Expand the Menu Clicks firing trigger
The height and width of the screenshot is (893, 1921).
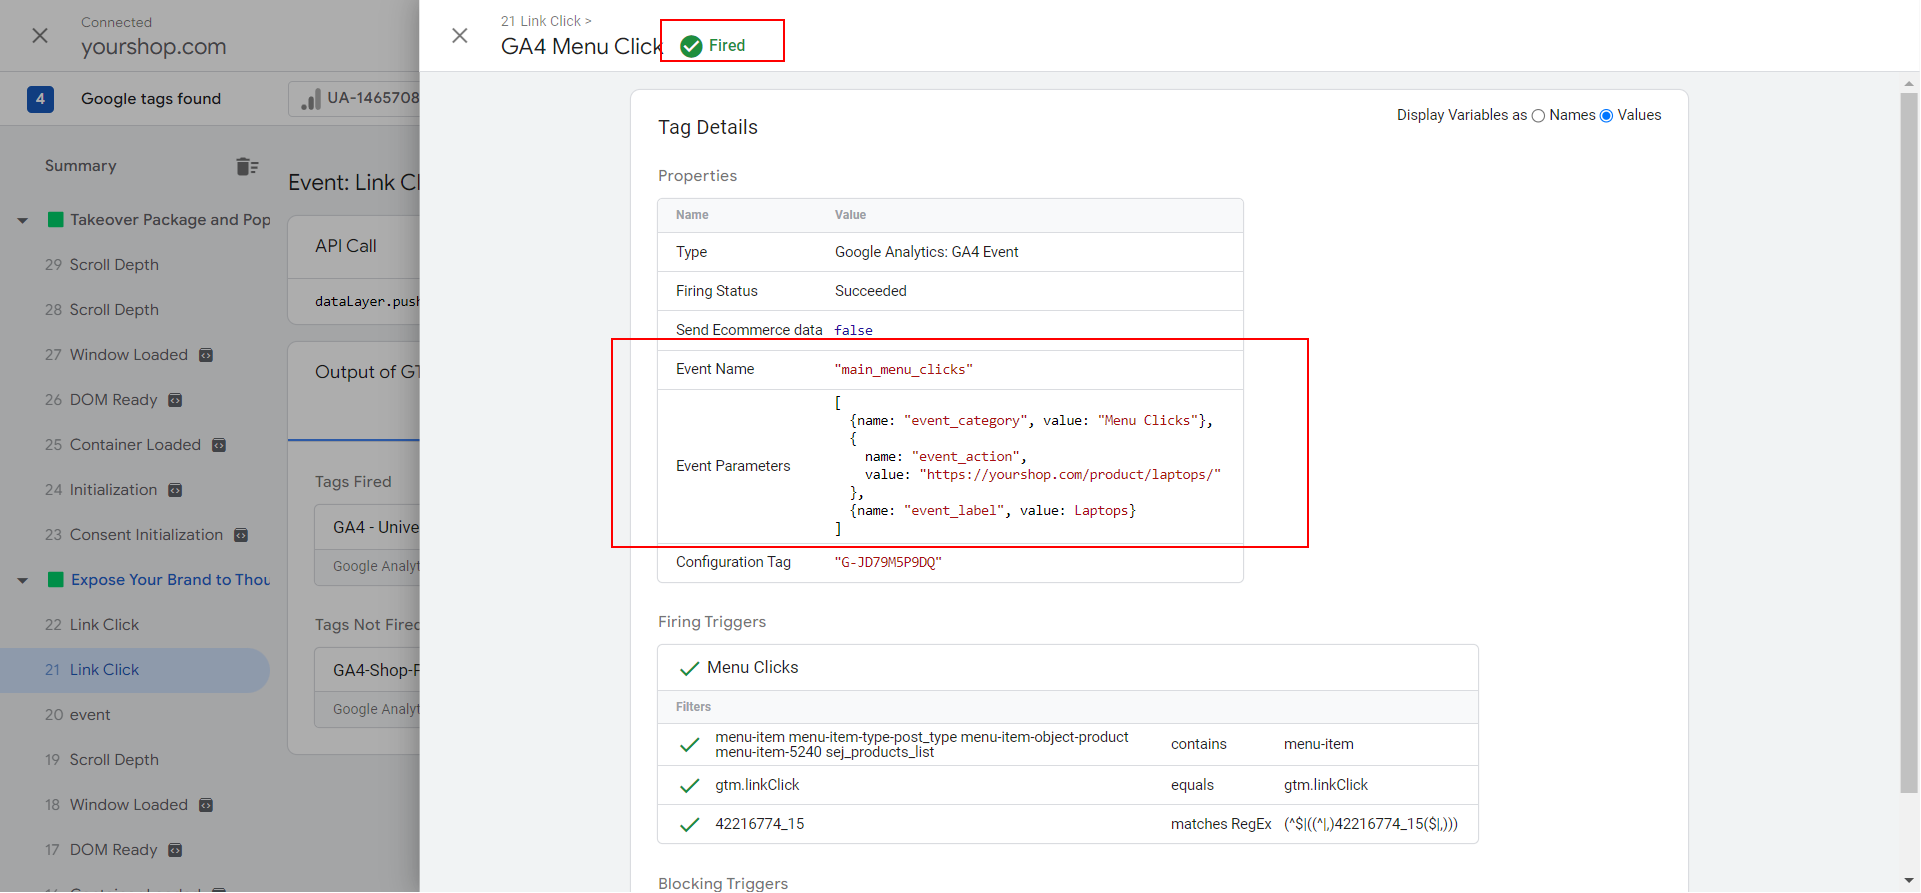click(752, 668)
